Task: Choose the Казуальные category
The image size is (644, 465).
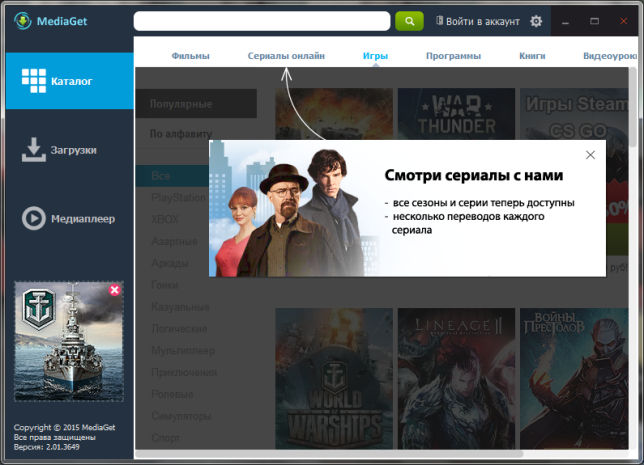Action: [x=180, y=307]
